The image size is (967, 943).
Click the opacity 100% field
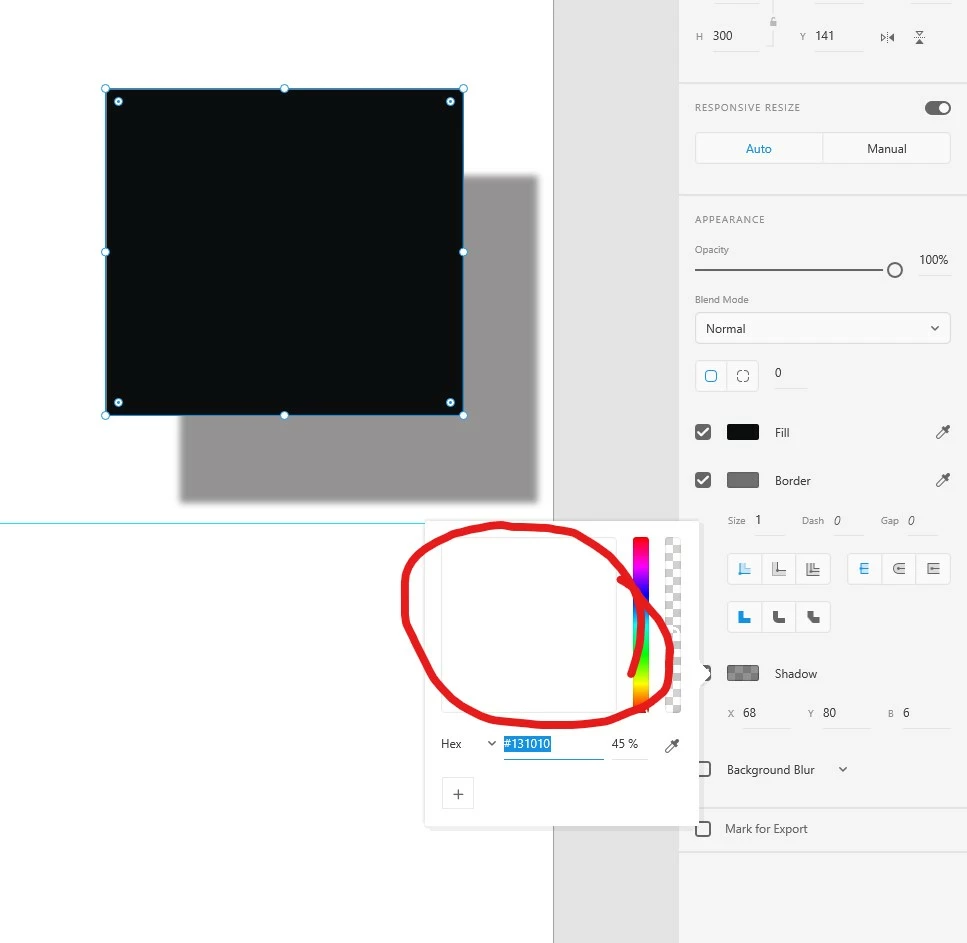tap(934, 260)
